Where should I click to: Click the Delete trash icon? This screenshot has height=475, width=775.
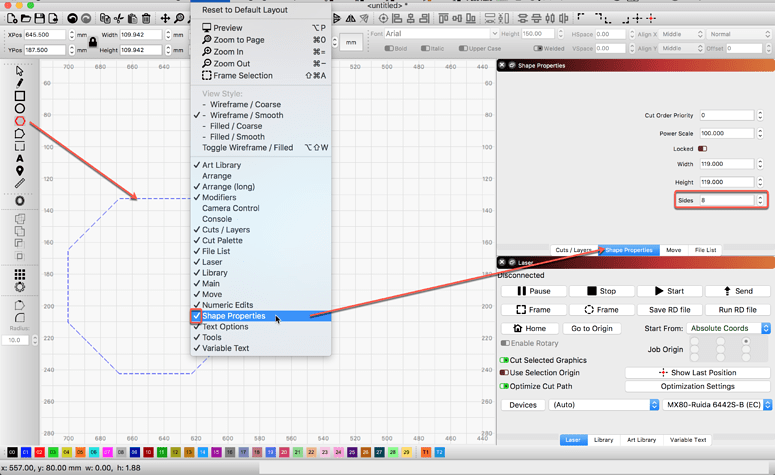coord(146,19)
